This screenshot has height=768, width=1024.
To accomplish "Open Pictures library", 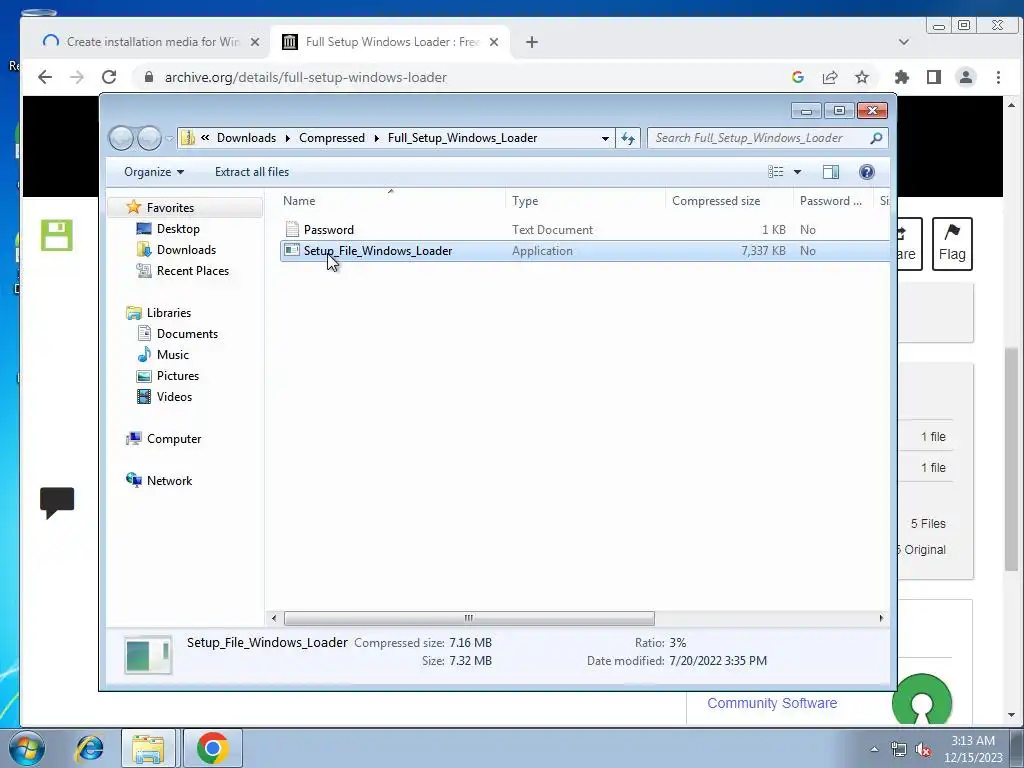I will click(x=178, y=376).
